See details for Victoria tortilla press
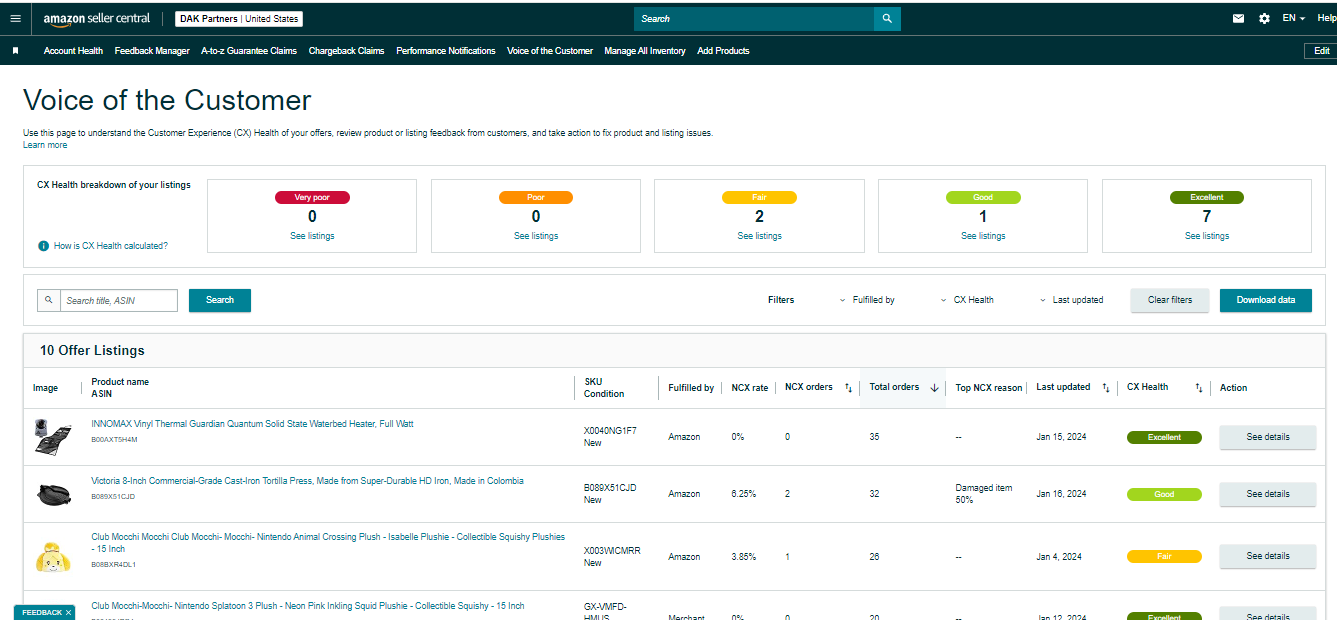This screenshot has width=1337, height=620. click(x=1268, y=494)
